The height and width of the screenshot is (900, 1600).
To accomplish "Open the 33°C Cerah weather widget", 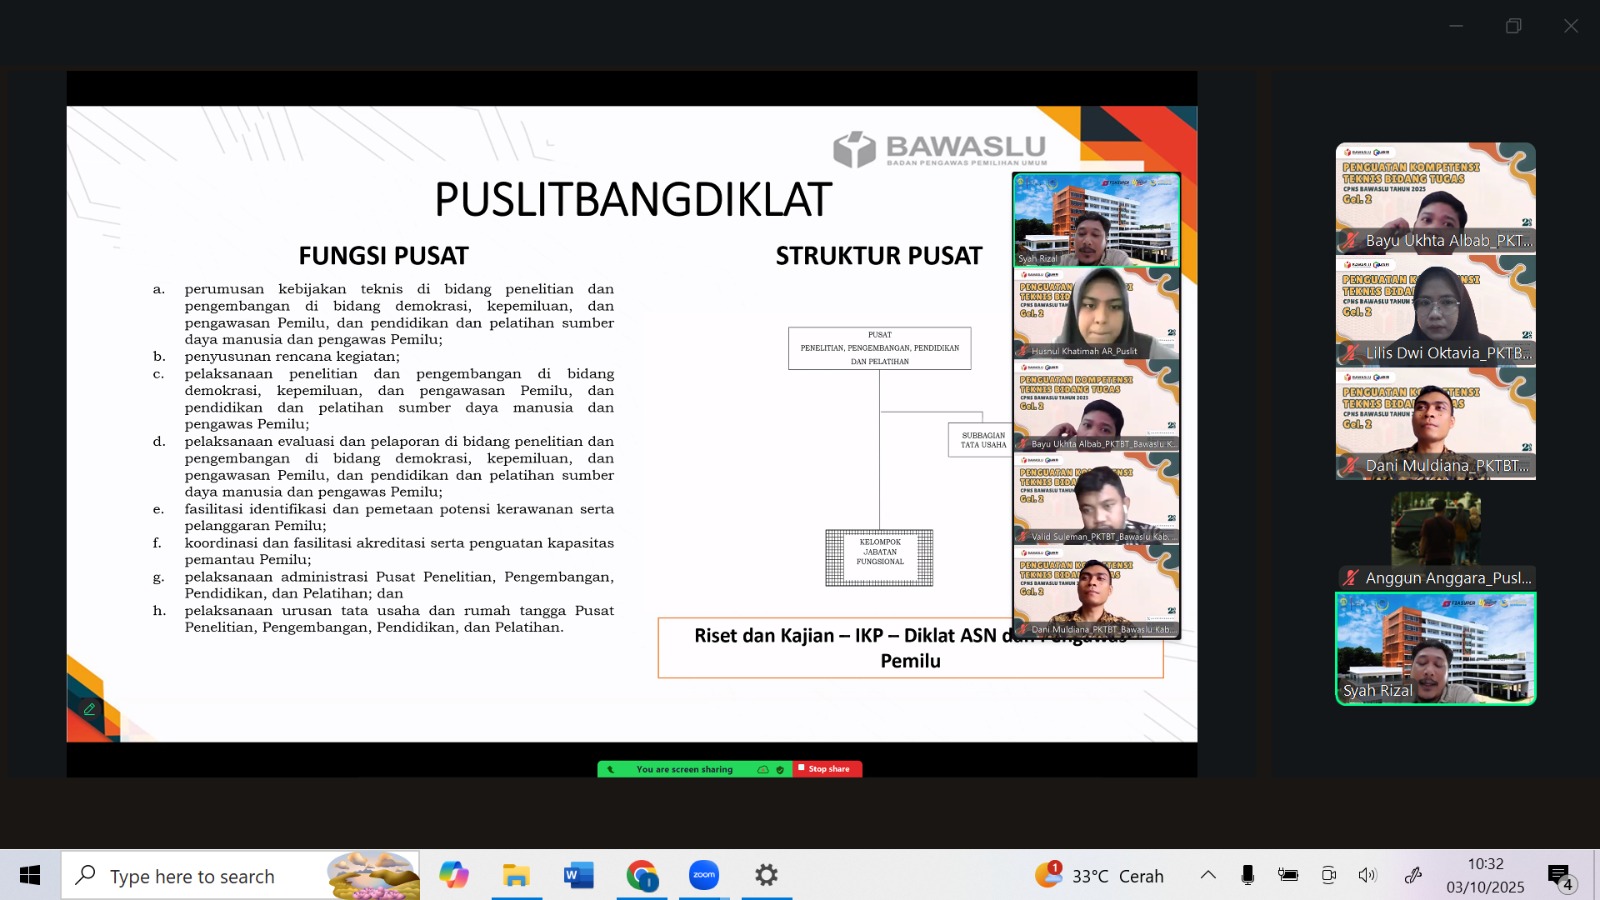I will (1100, 876).
